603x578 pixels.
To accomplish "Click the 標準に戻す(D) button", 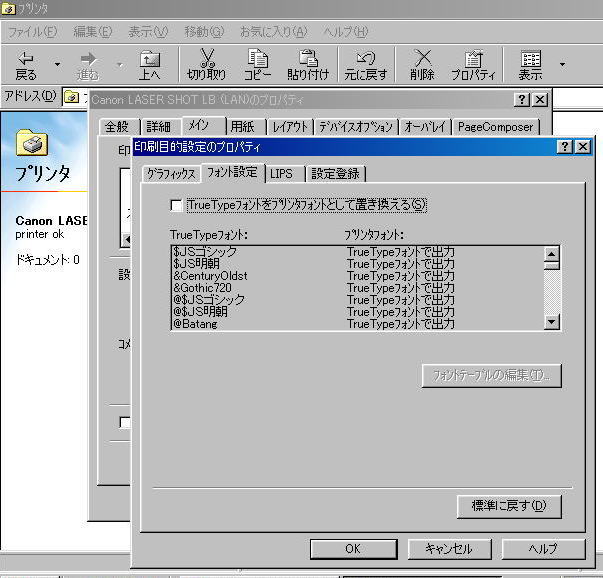I will coord(509,506).
